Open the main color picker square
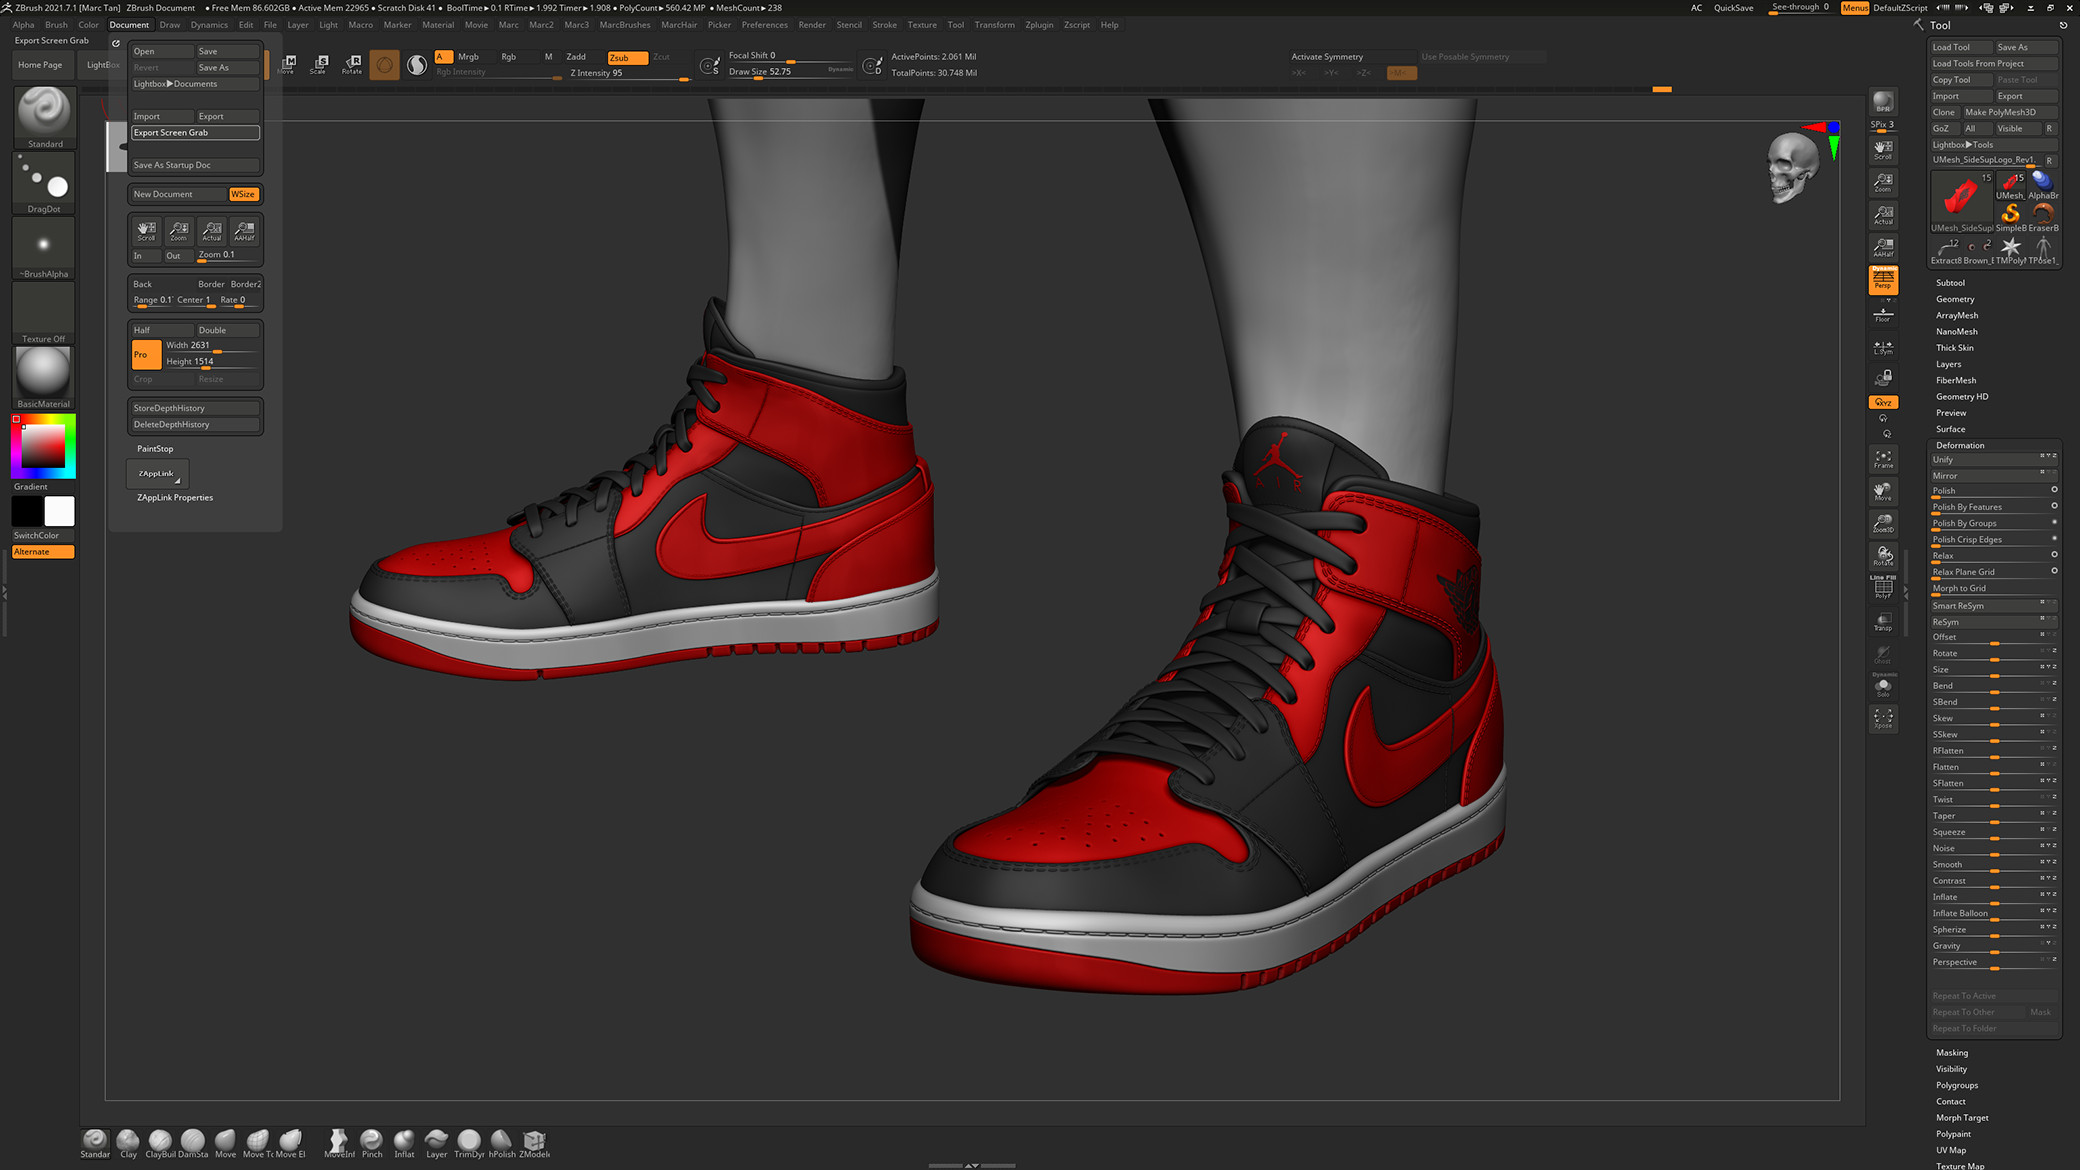Screen dimensions: 2080x1170 tap(44, 446)
